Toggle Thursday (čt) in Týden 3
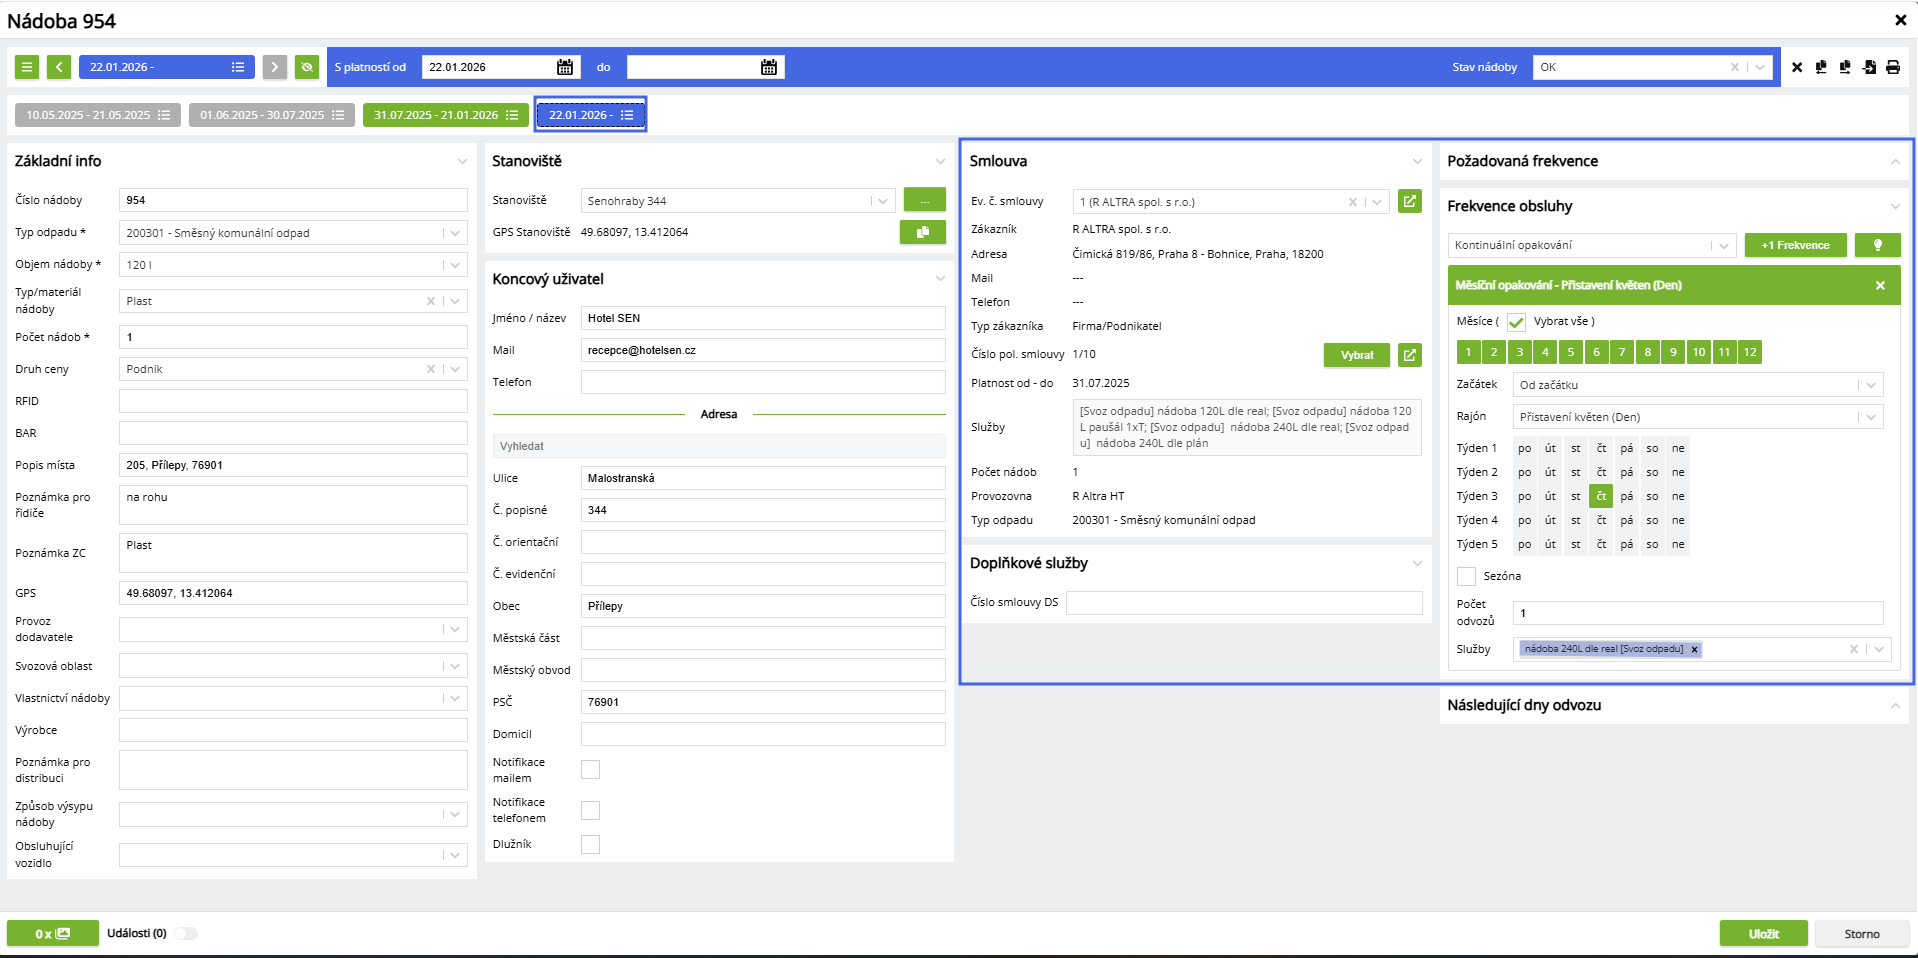 click(1601, 496)
